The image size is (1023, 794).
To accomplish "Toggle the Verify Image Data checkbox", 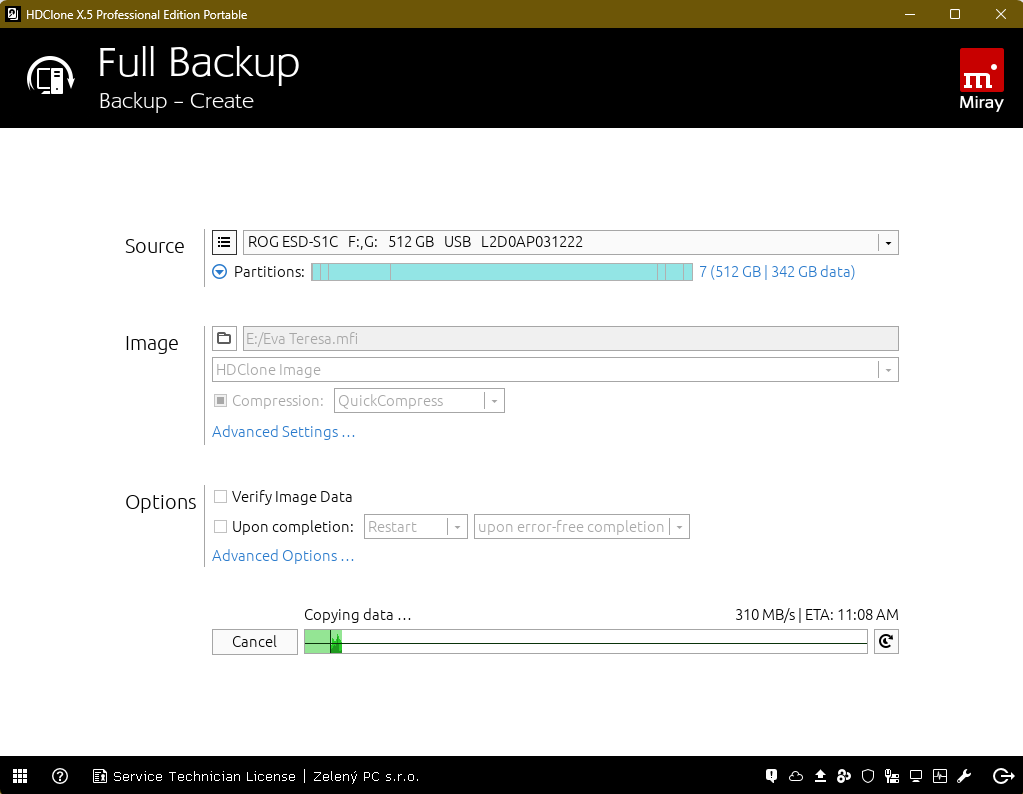I will coord(221,496).
